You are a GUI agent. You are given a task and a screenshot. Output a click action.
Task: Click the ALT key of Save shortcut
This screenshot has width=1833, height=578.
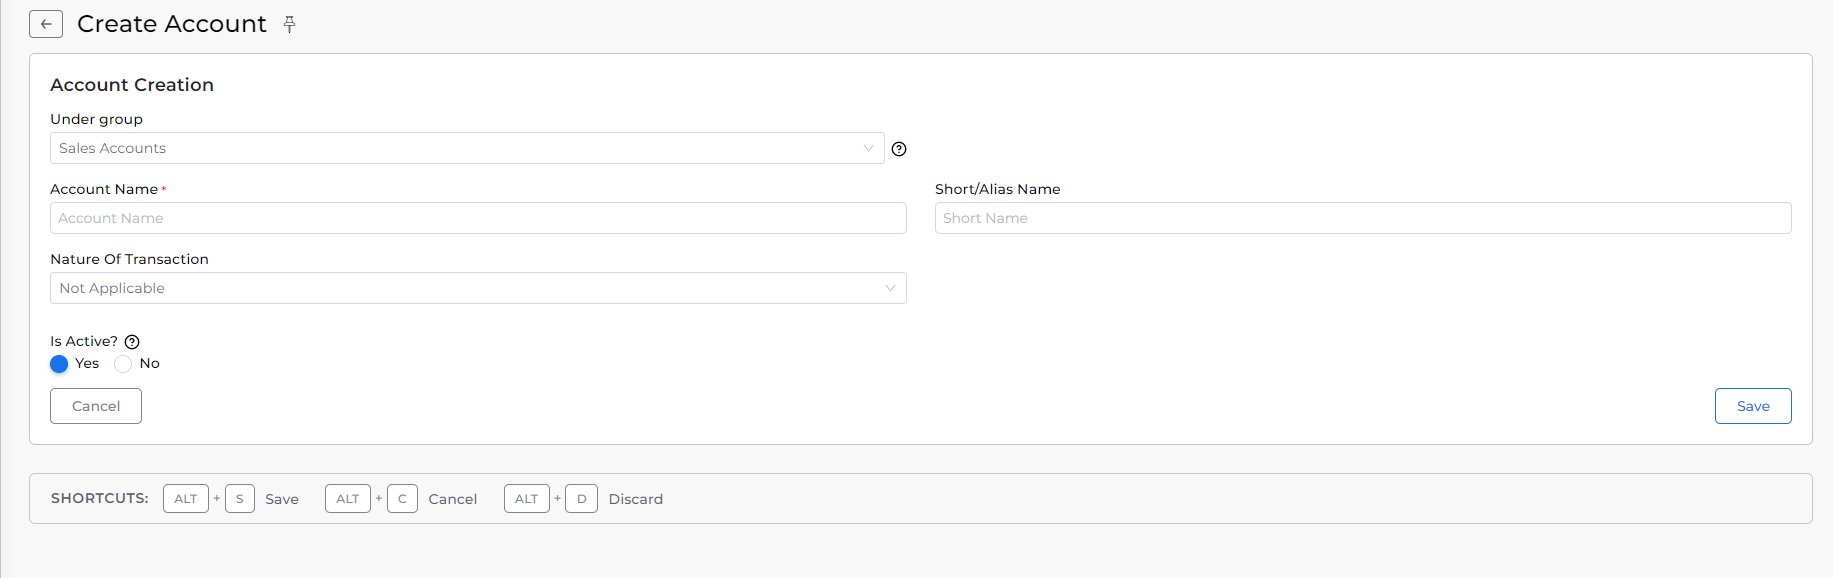pyautogui.click(x=186, y=498)
